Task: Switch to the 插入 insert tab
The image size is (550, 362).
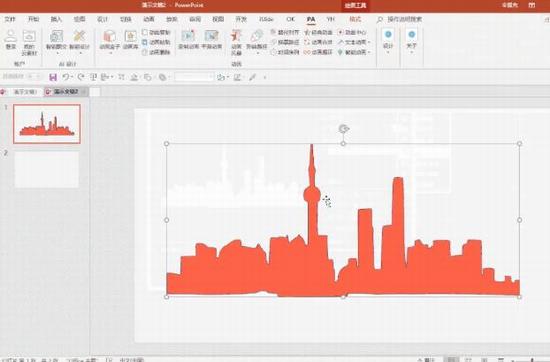Action: (x=56, y=19)
